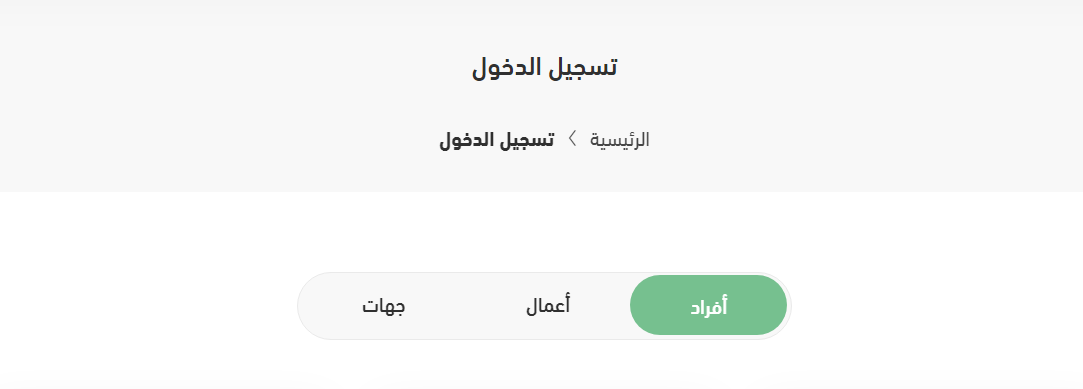Image resolution: width=1083 pixels, height=389 pixels.
Task: Click the bold تسجيل الدخول breadcrumb item
Action: click(497, 140)
